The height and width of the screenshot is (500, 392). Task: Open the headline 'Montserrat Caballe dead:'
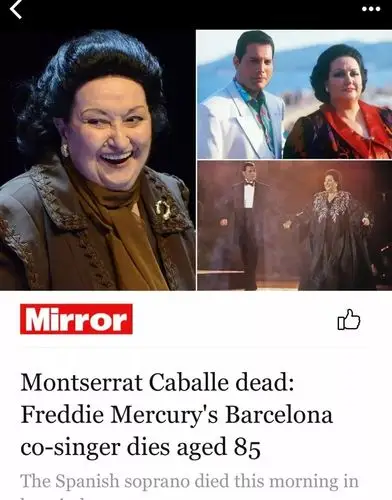click(x=157, y=382)
